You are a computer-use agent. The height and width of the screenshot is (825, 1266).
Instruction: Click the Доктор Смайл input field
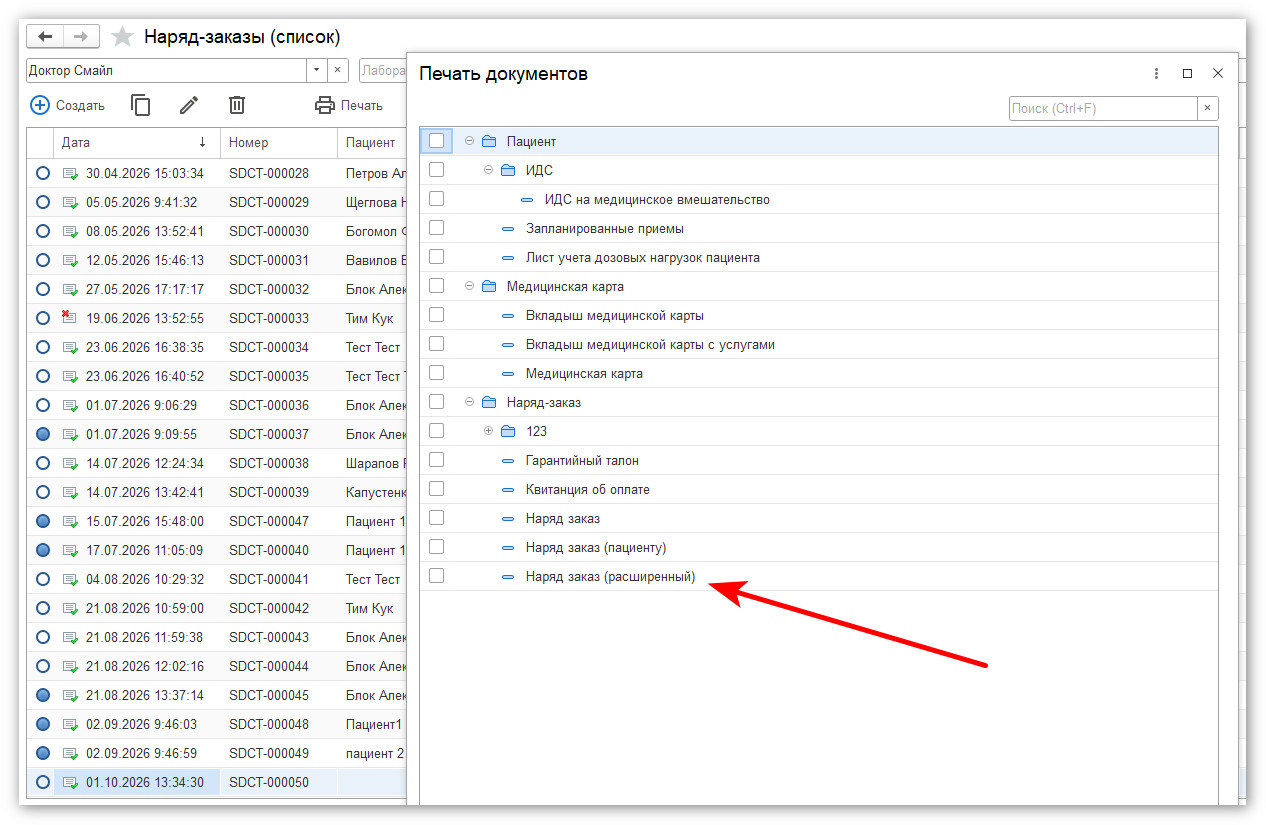point(166,70)
